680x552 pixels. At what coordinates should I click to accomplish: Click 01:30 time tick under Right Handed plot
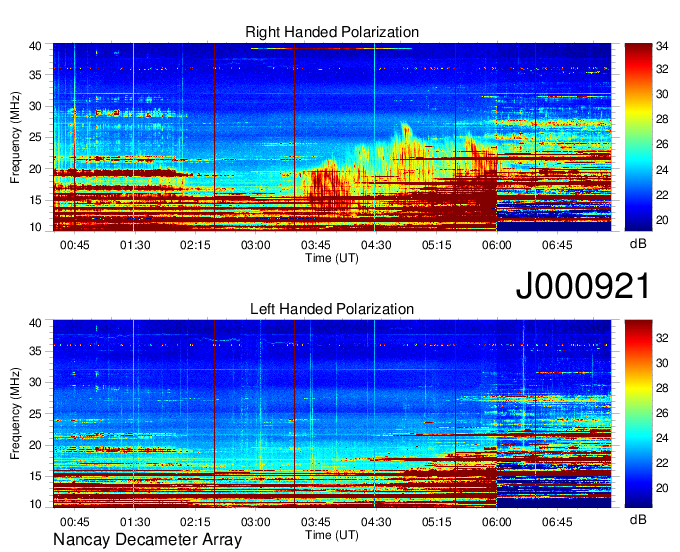(135, 245)
